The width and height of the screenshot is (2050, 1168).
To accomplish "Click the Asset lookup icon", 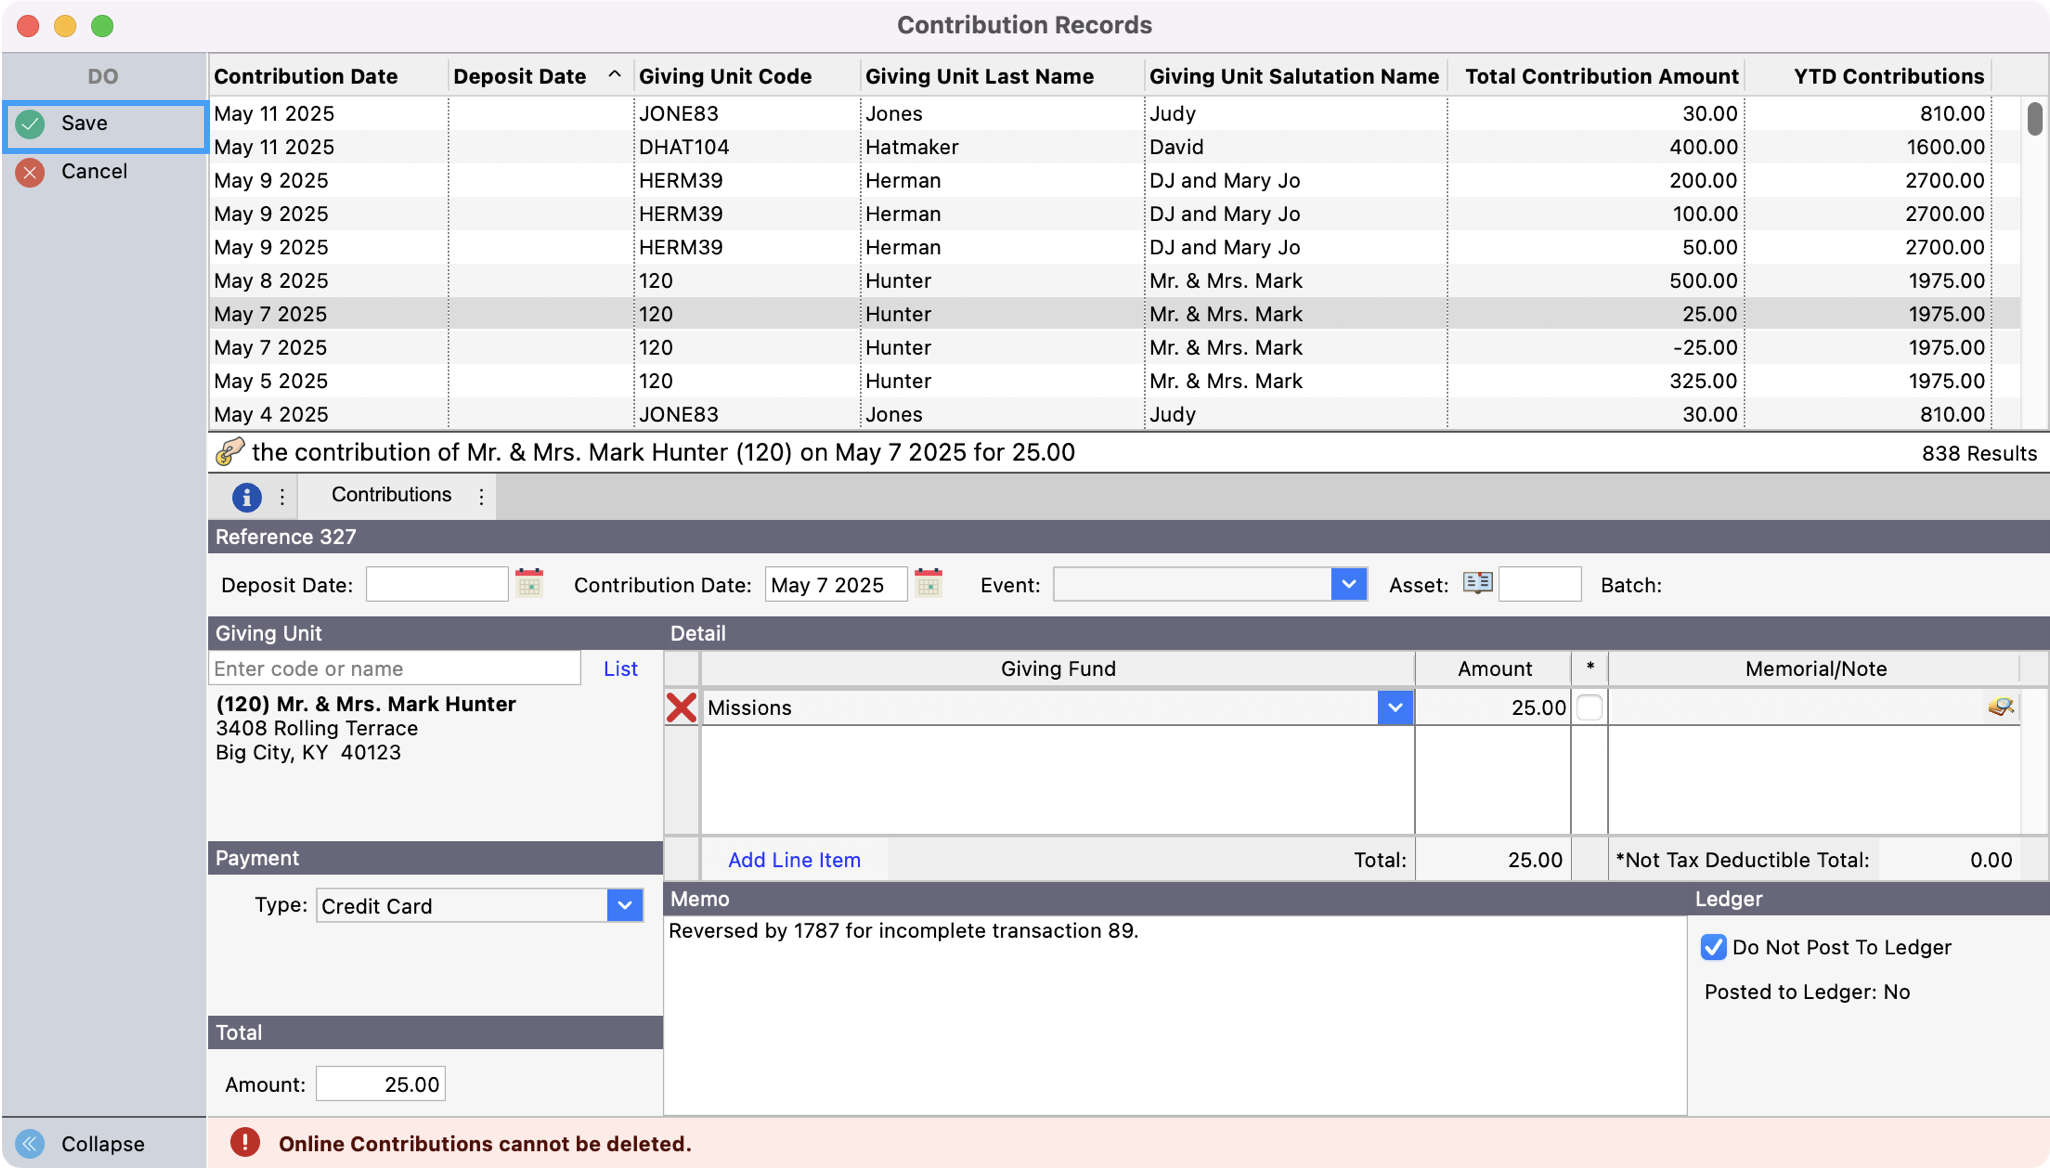I will click(x=1477, y=583).
